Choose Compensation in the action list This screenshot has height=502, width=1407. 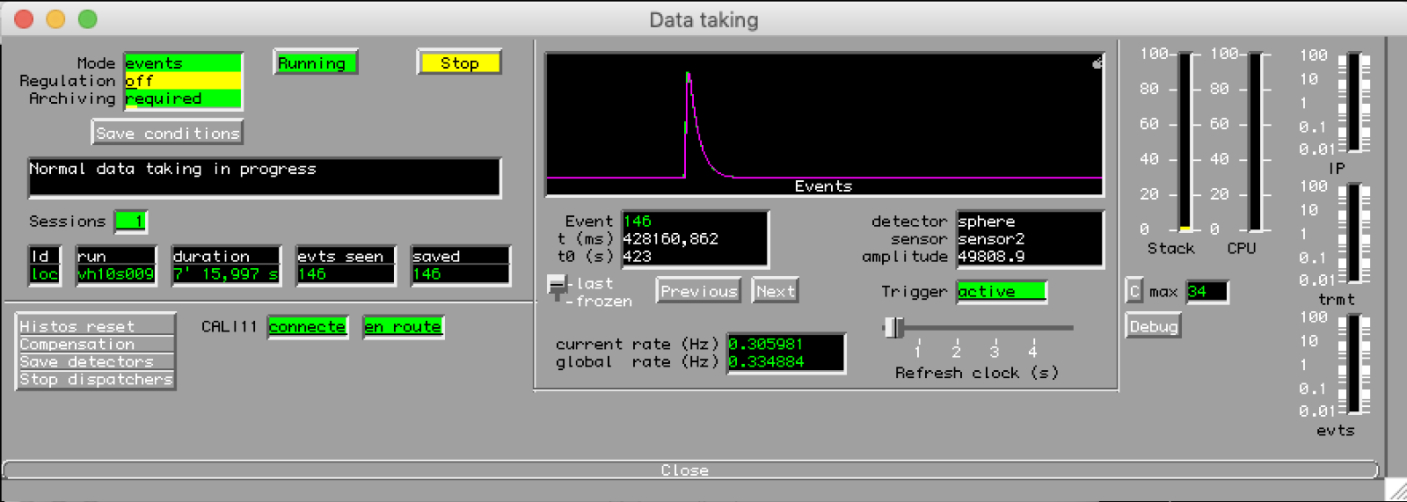click(x=96, y=344)
